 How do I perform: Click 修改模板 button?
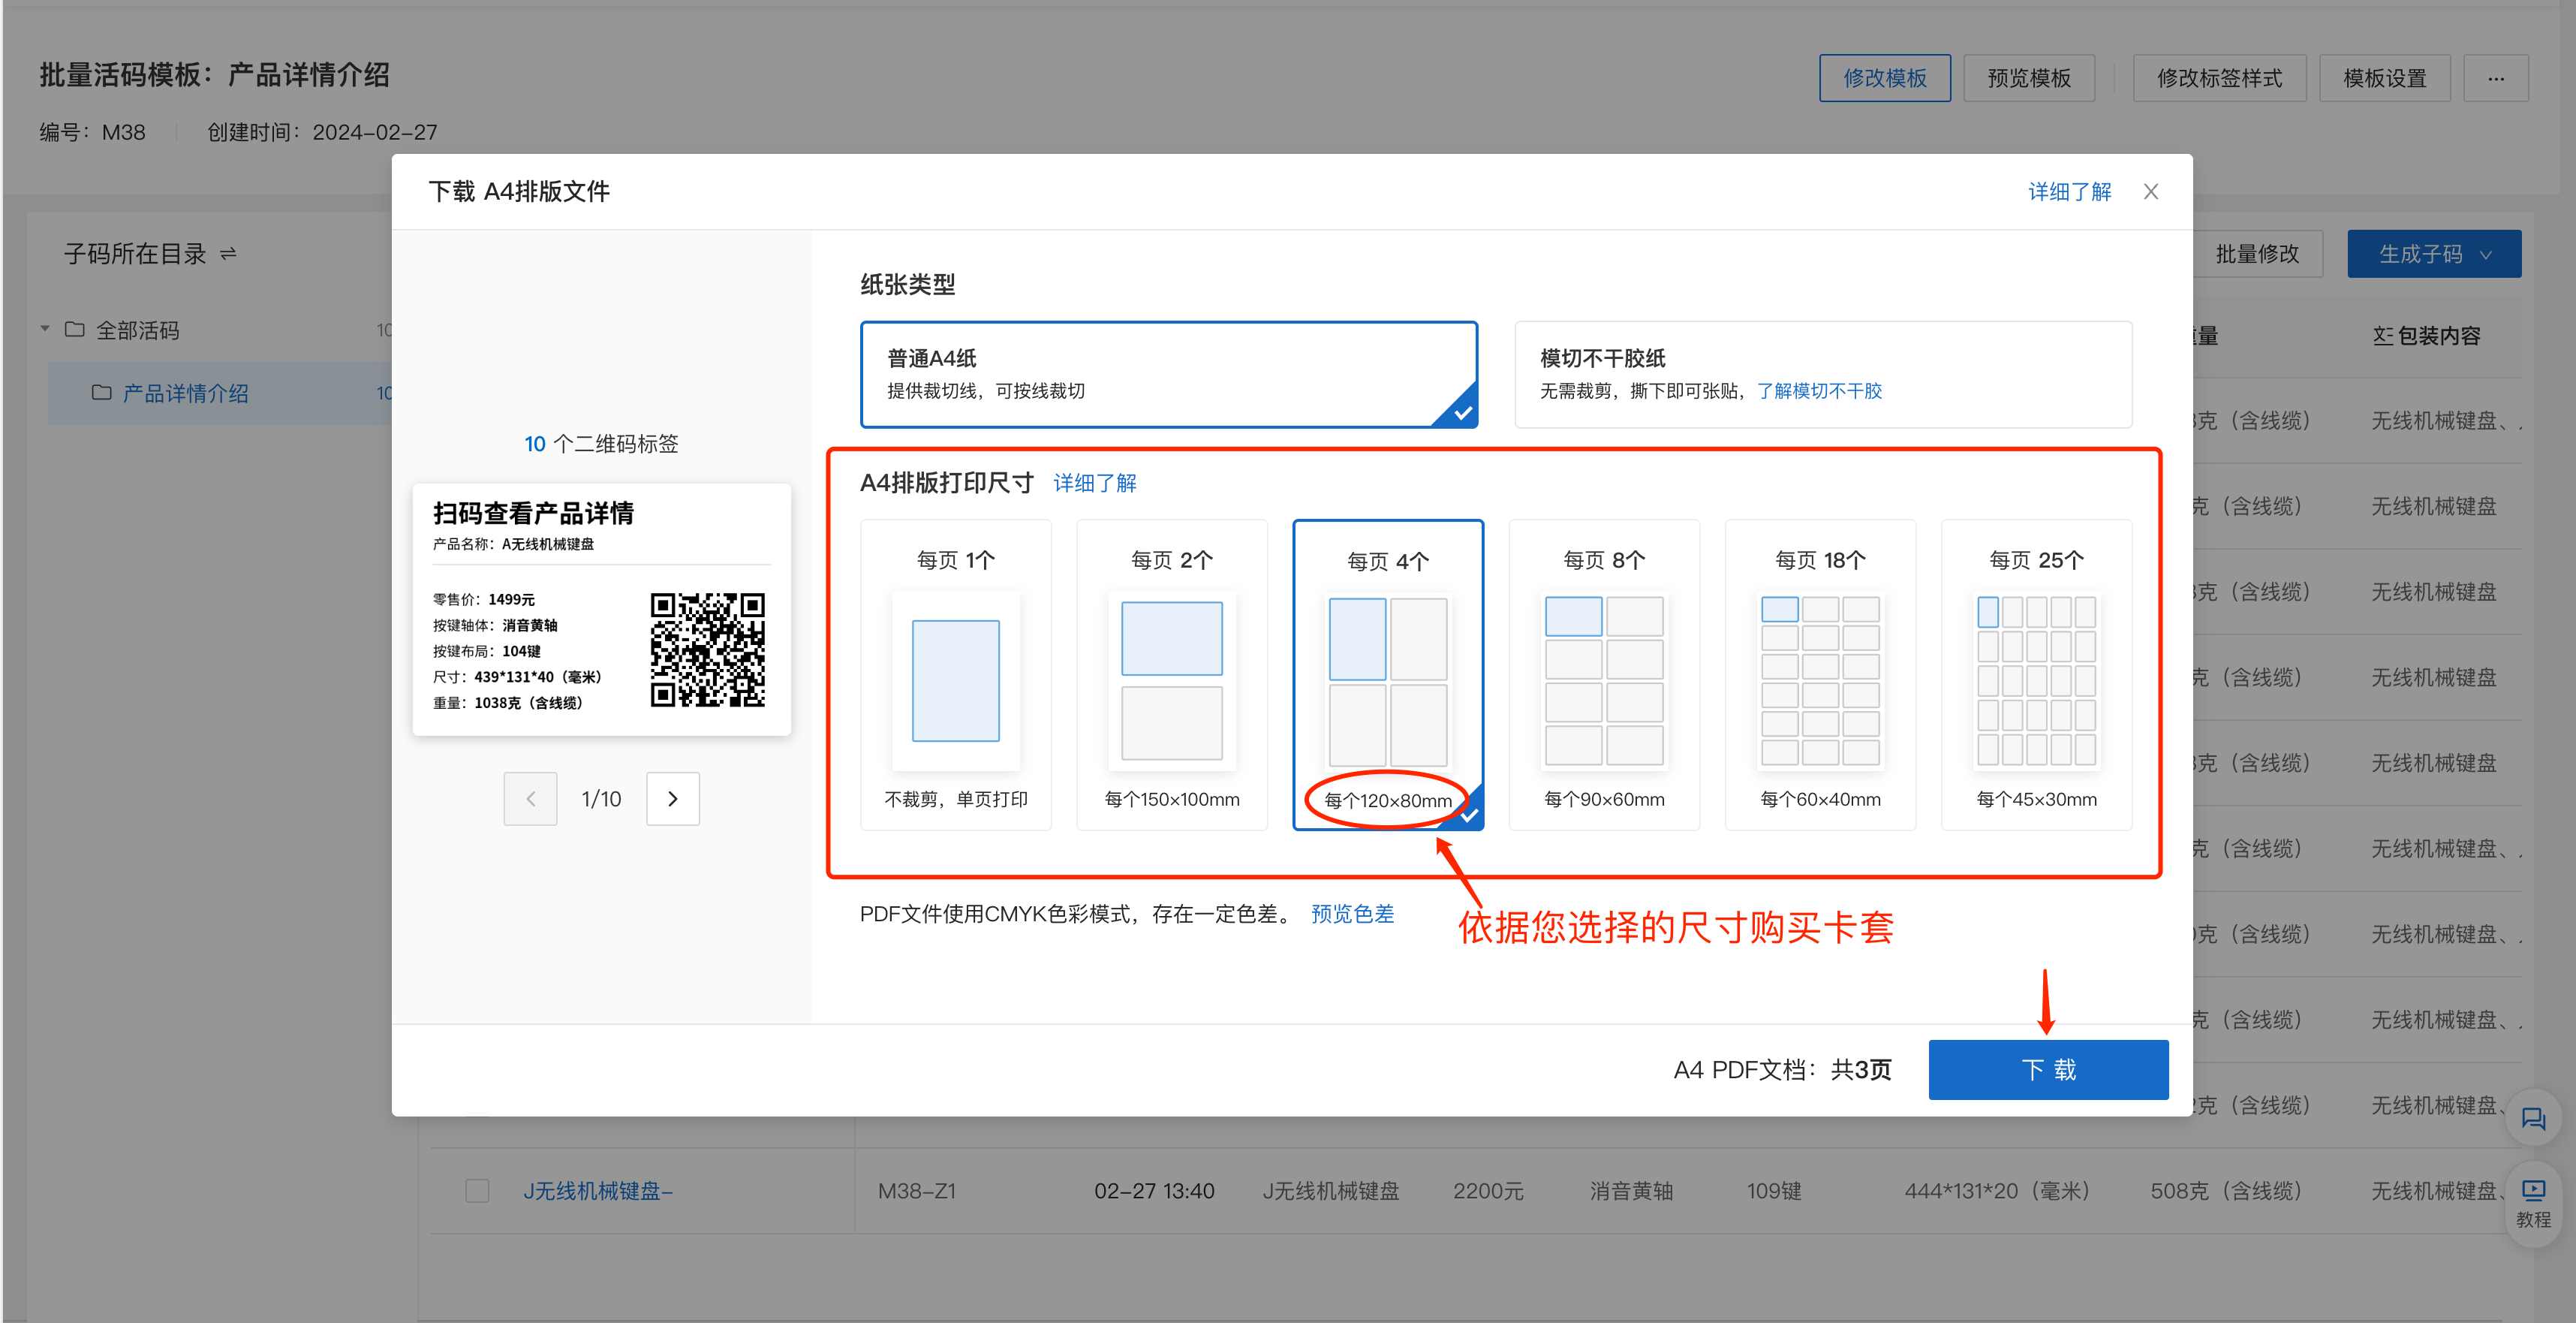[x=1884, y=78]
